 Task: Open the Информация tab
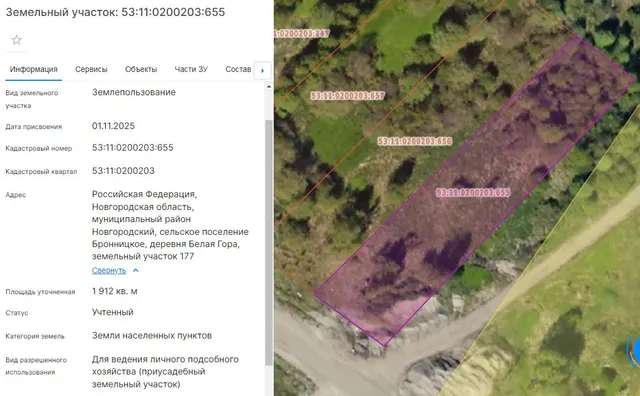[33, 69]
